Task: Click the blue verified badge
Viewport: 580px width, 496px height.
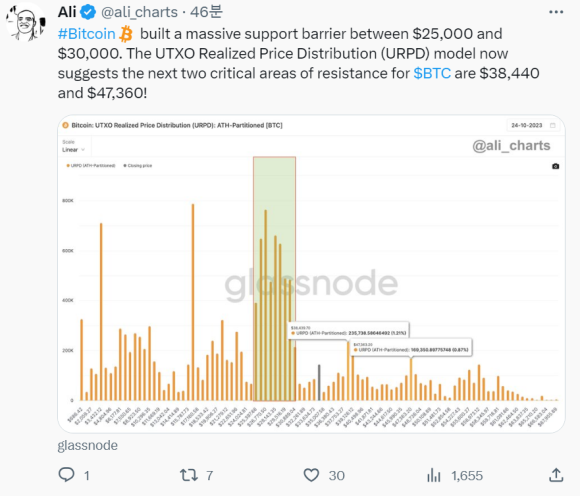Action: [x=88, y=12]
